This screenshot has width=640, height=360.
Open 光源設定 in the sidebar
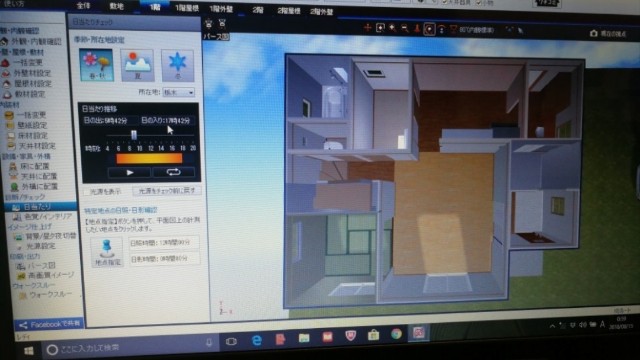click(36, 247)
